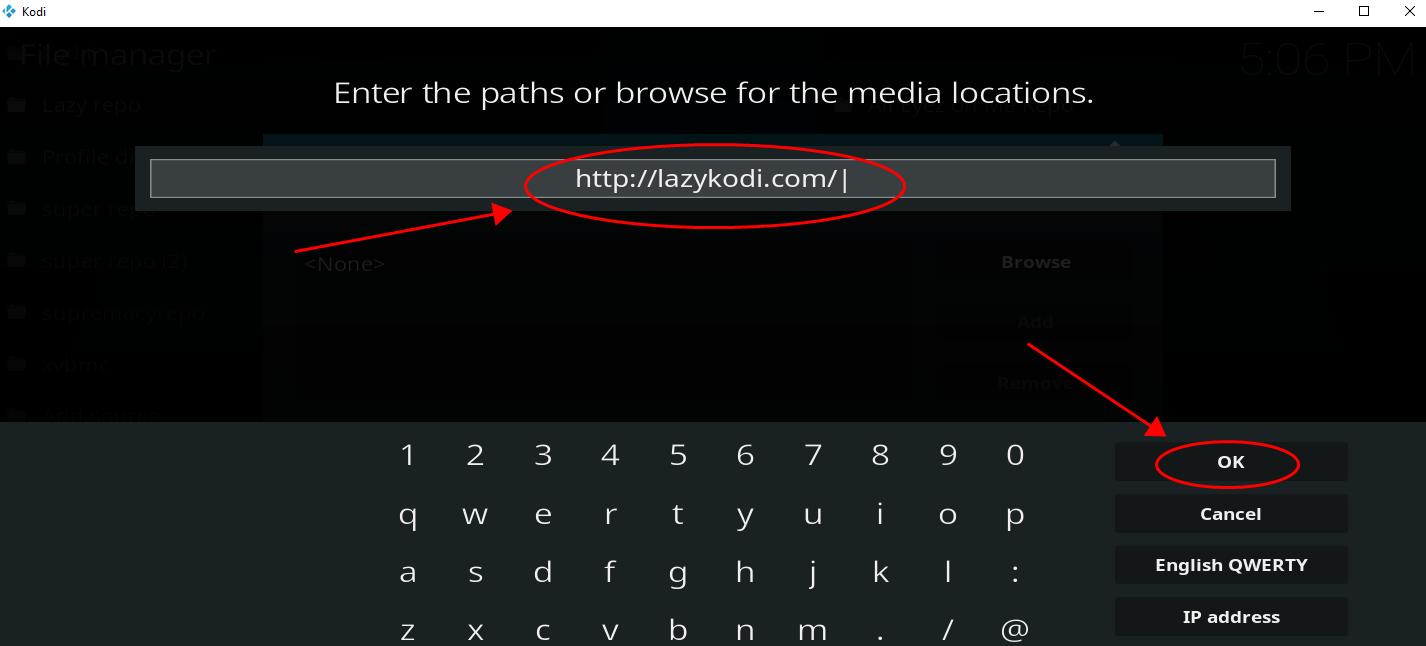Screen dimensions: 1426x646
Task: Select the IP address entry option
Action: (x=1231, y=617)
